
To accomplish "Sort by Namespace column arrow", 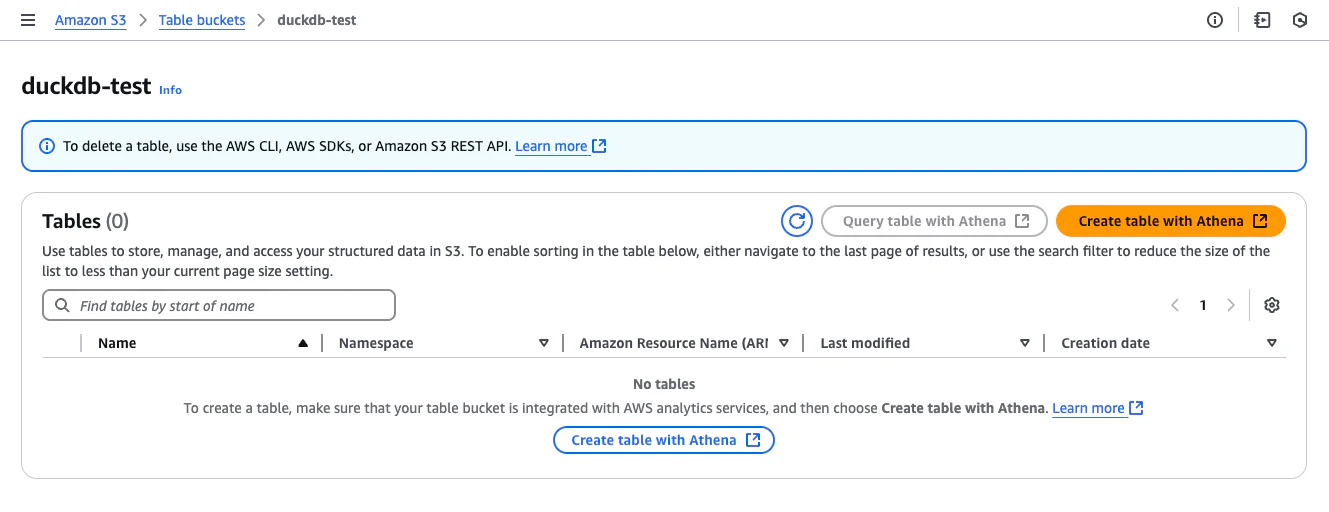I will [544, 343].
